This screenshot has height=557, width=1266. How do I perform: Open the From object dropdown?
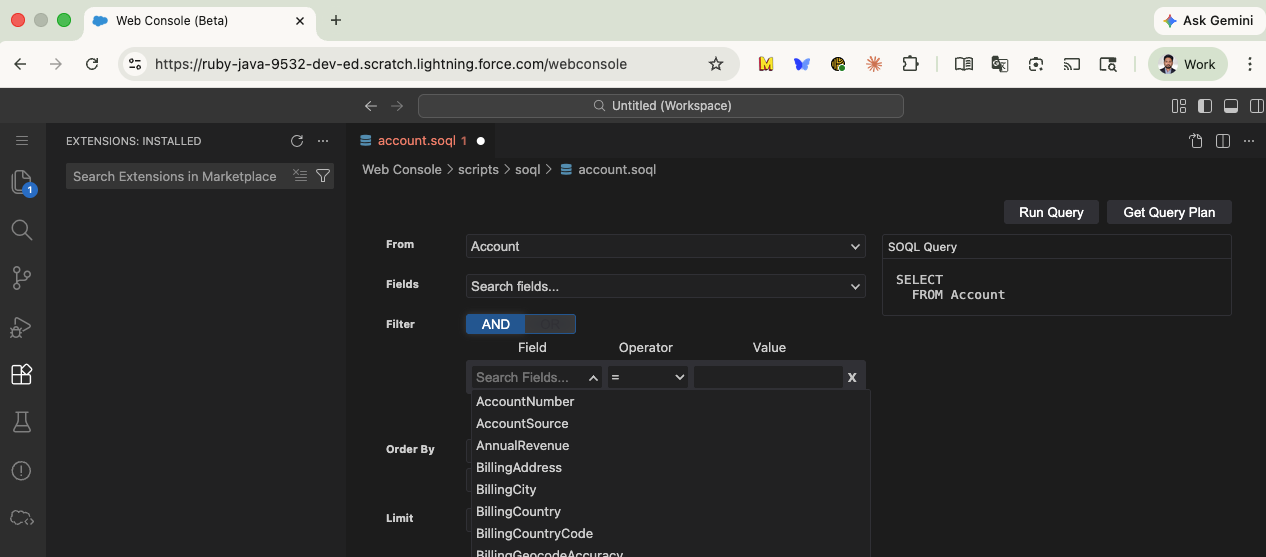coord(666,246)
